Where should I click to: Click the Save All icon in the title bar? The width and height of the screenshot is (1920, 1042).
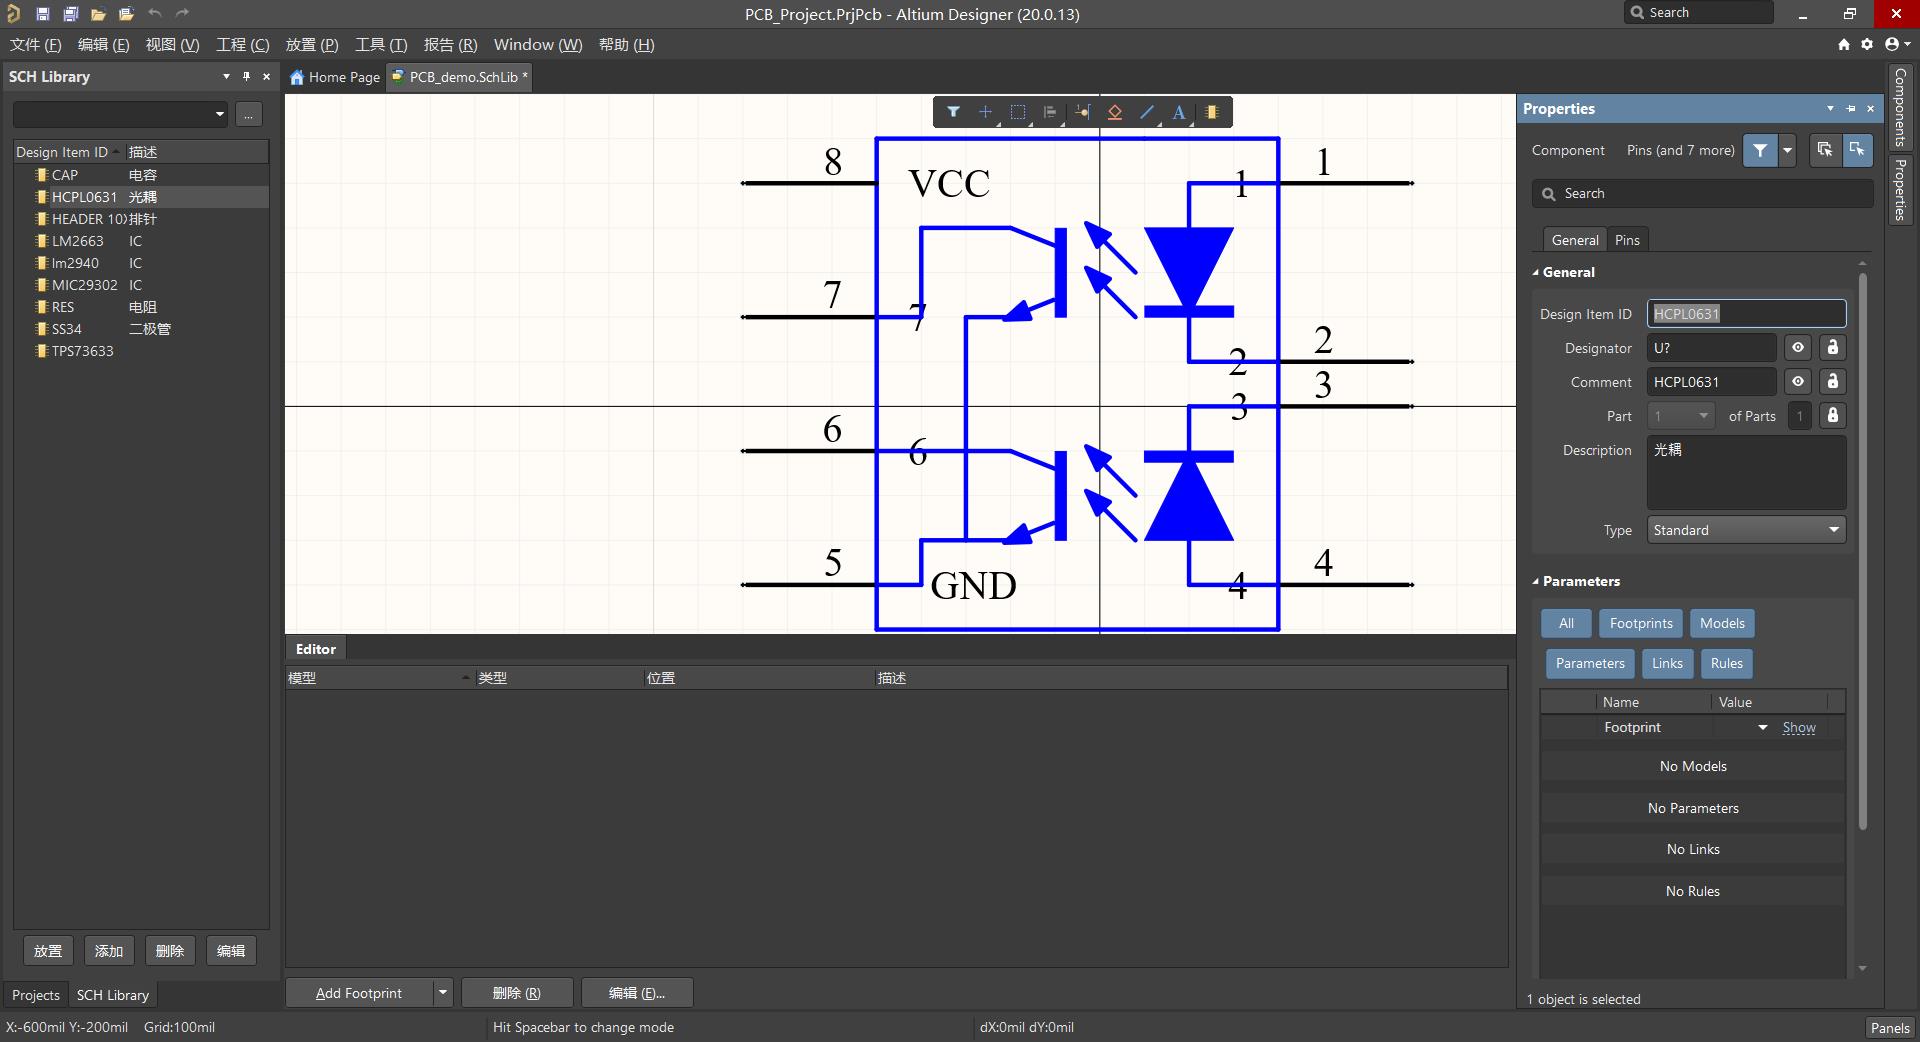[x=70, y=14]
